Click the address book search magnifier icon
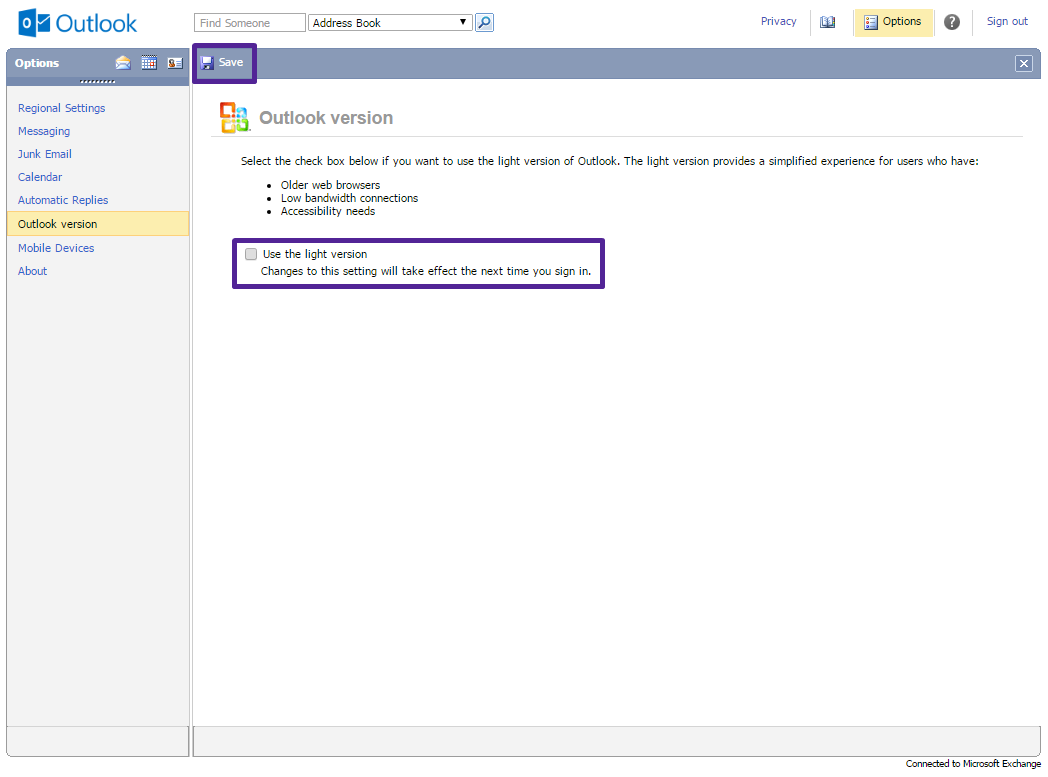This screenshot has width=1048, height=777. pyautogui.click(x=484, y=23)
